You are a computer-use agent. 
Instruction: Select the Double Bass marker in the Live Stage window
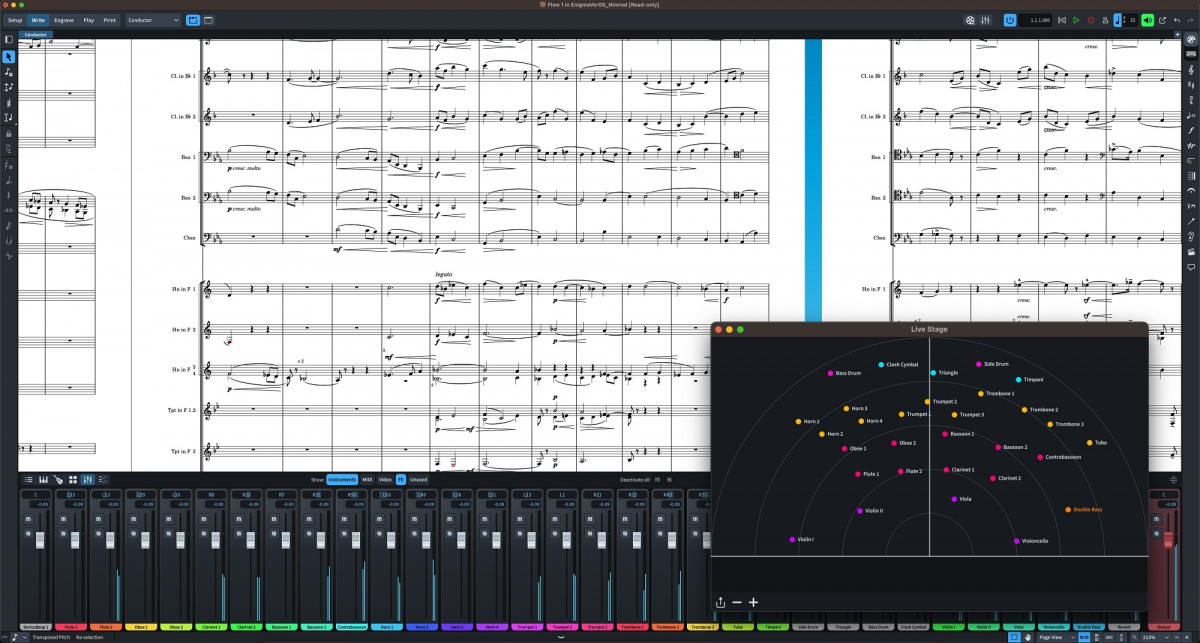click(x=1066, y=508)
